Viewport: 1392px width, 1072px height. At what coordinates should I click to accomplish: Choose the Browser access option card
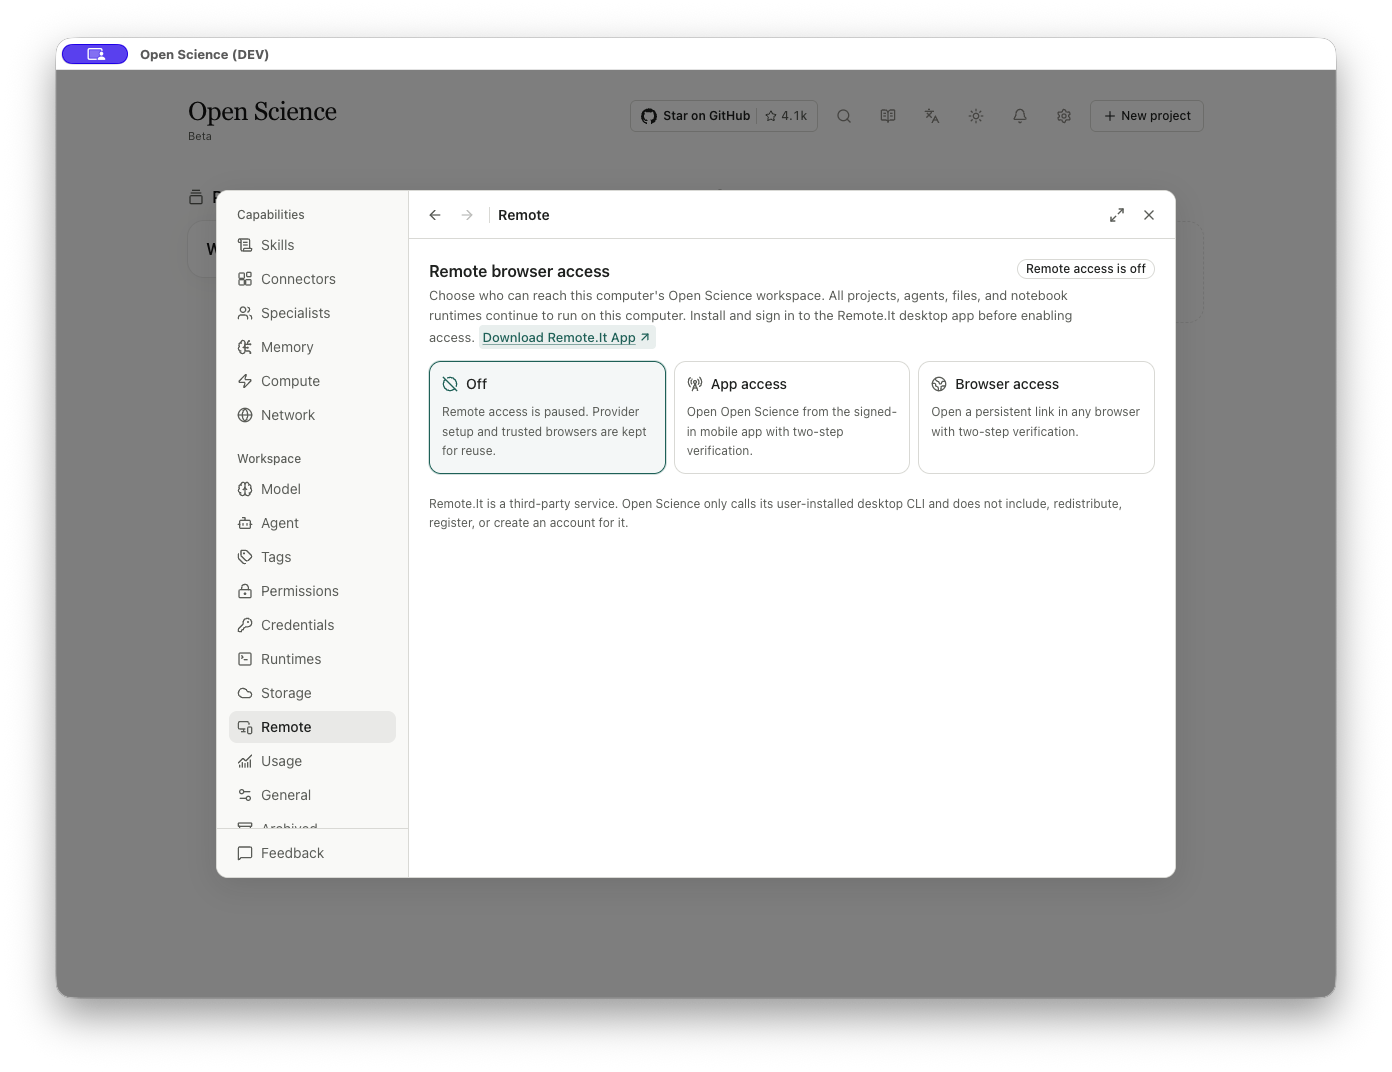click(1036, 417)
